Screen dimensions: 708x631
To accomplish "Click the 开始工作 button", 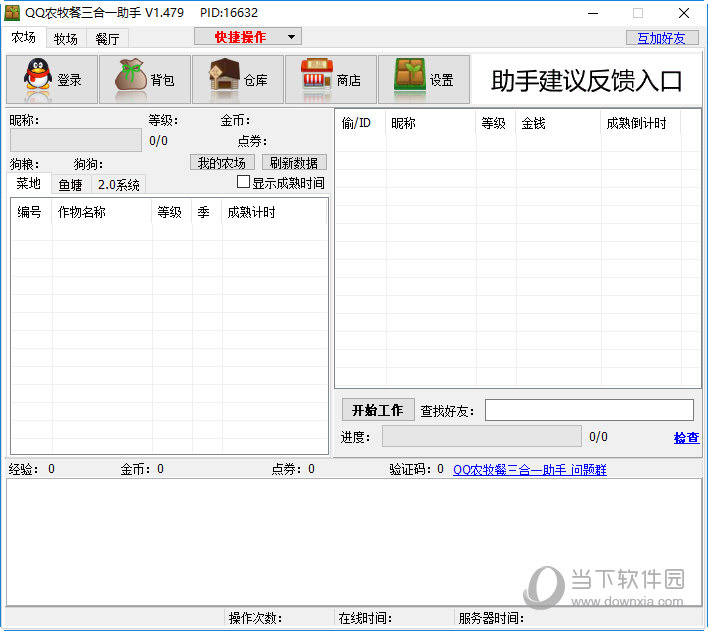I will coord(378,410).
